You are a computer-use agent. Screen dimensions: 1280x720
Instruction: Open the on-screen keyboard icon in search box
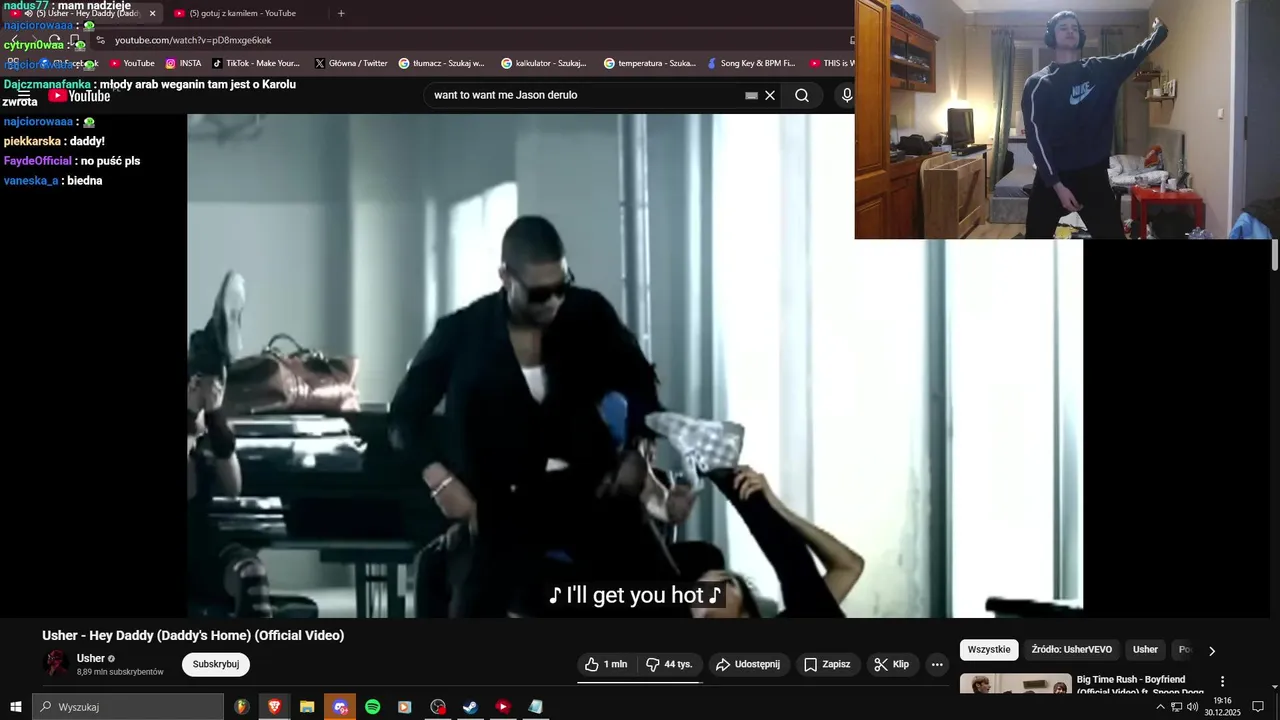coord(751,95)
